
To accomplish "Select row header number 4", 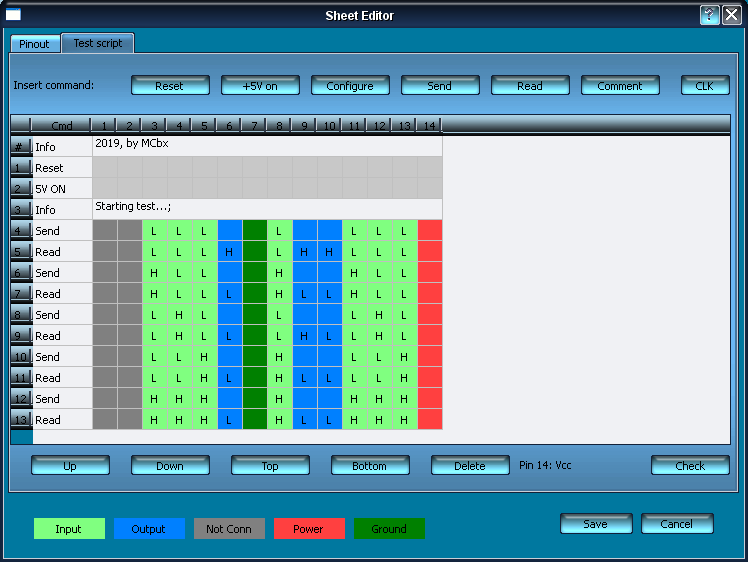I will [x=21, y=231].
